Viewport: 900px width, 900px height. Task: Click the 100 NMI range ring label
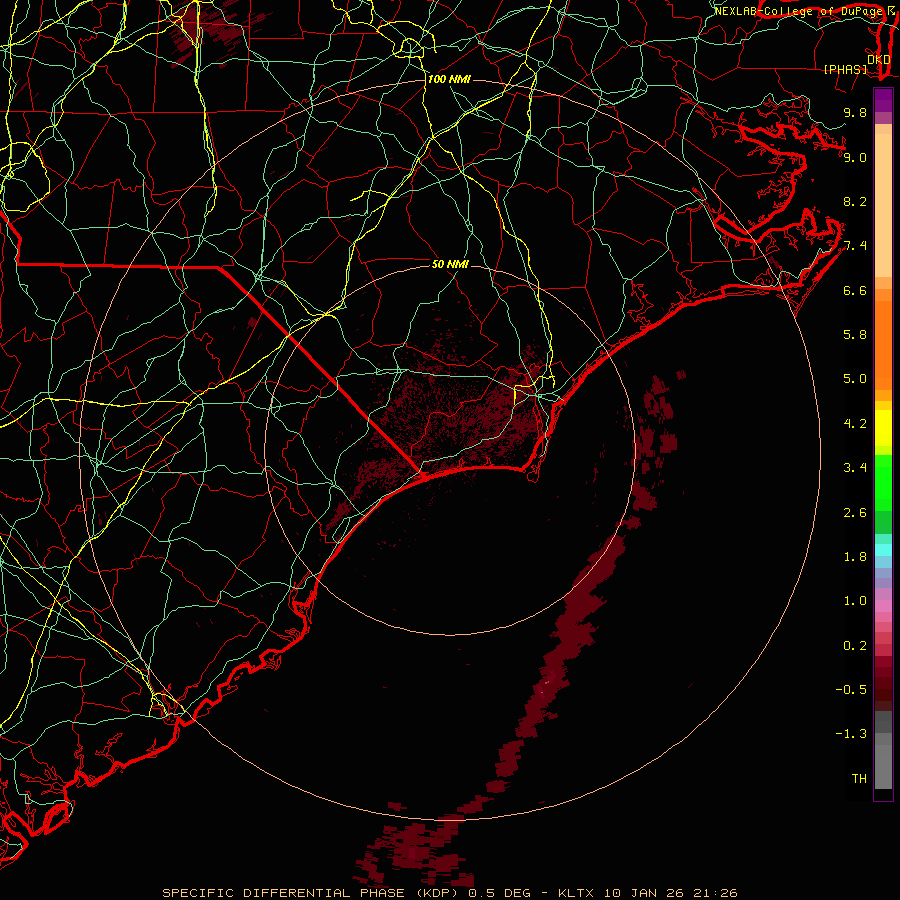point(449,79)
